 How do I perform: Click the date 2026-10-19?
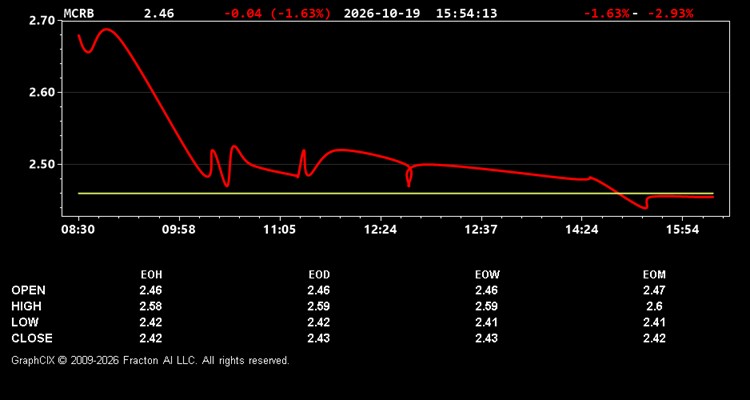382,13
